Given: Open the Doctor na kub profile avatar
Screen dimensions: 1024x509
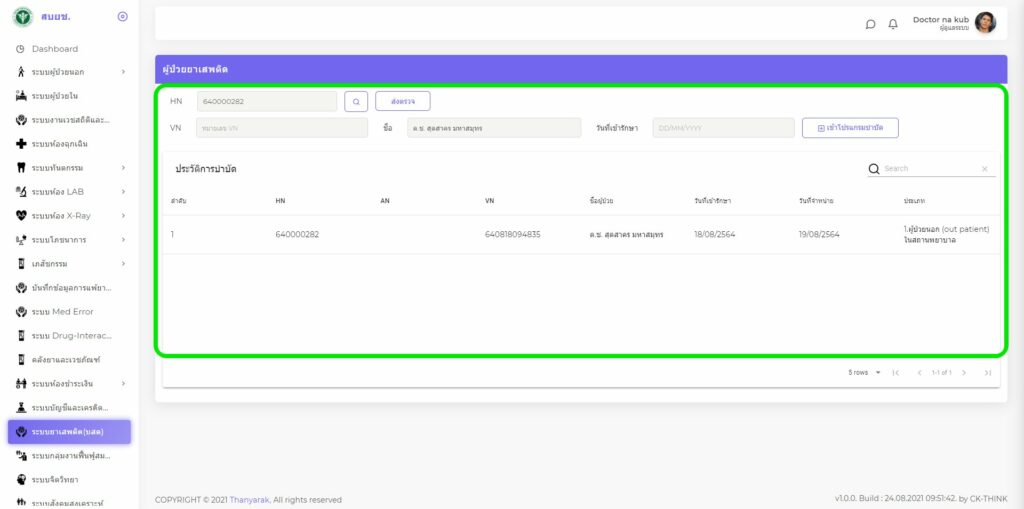Looking at the screenshot, I should click(x=985, y=23).
